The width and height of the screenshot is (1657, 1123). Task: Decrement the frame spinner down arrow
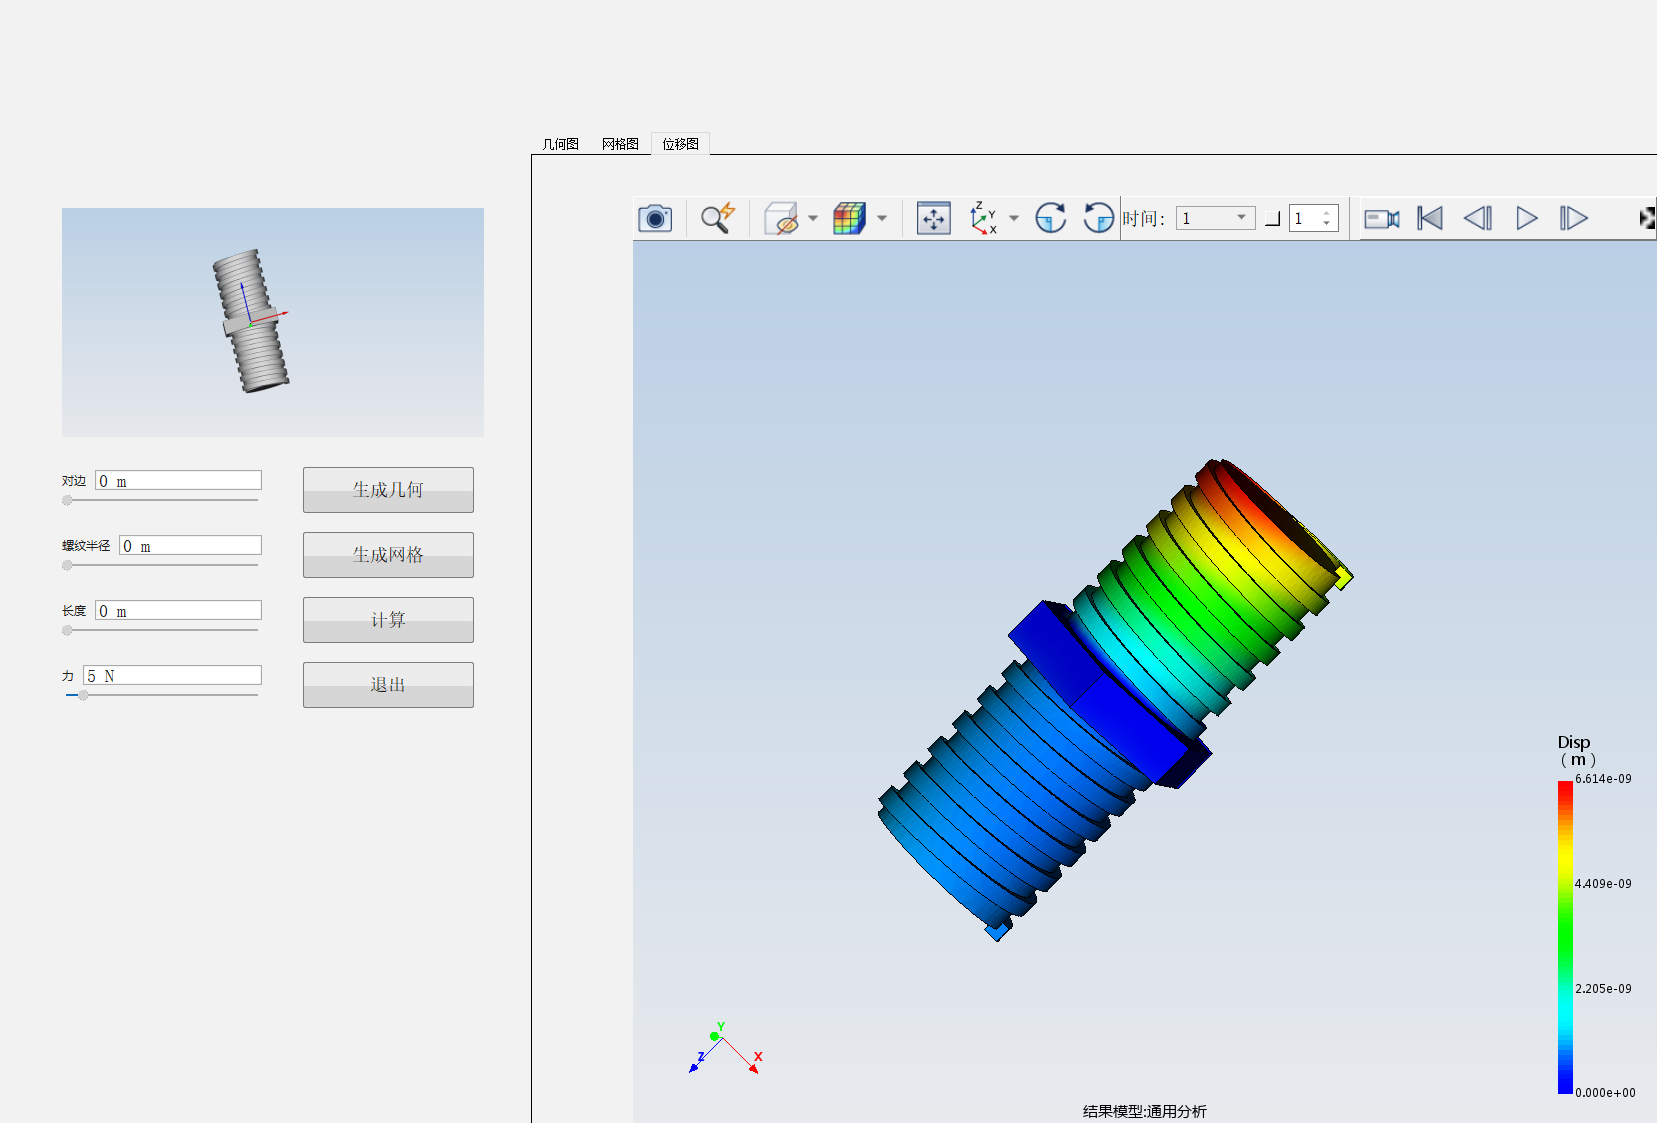click(1327, 223)
